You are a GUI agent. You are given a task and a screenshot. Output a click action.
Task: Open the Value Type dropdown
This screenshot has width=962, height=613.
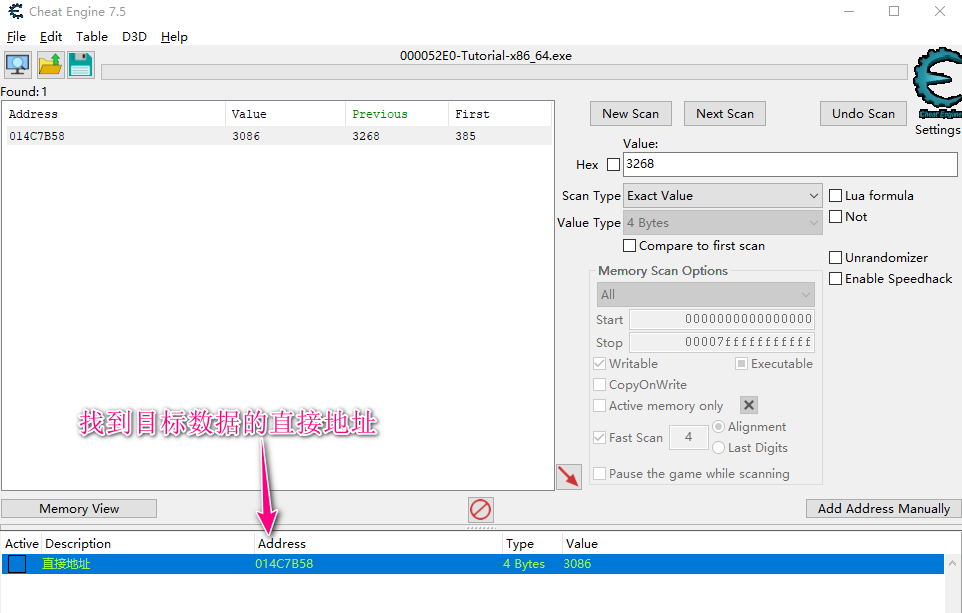pyautogui.click(x=723, y=223)
